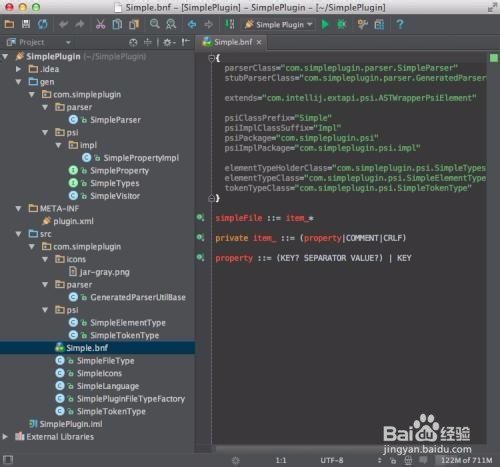Image resolution: width=500 pixels, height=467 pixels.
Task: Click the Paste icon in toolbar
Action: [x=134, y=24]
